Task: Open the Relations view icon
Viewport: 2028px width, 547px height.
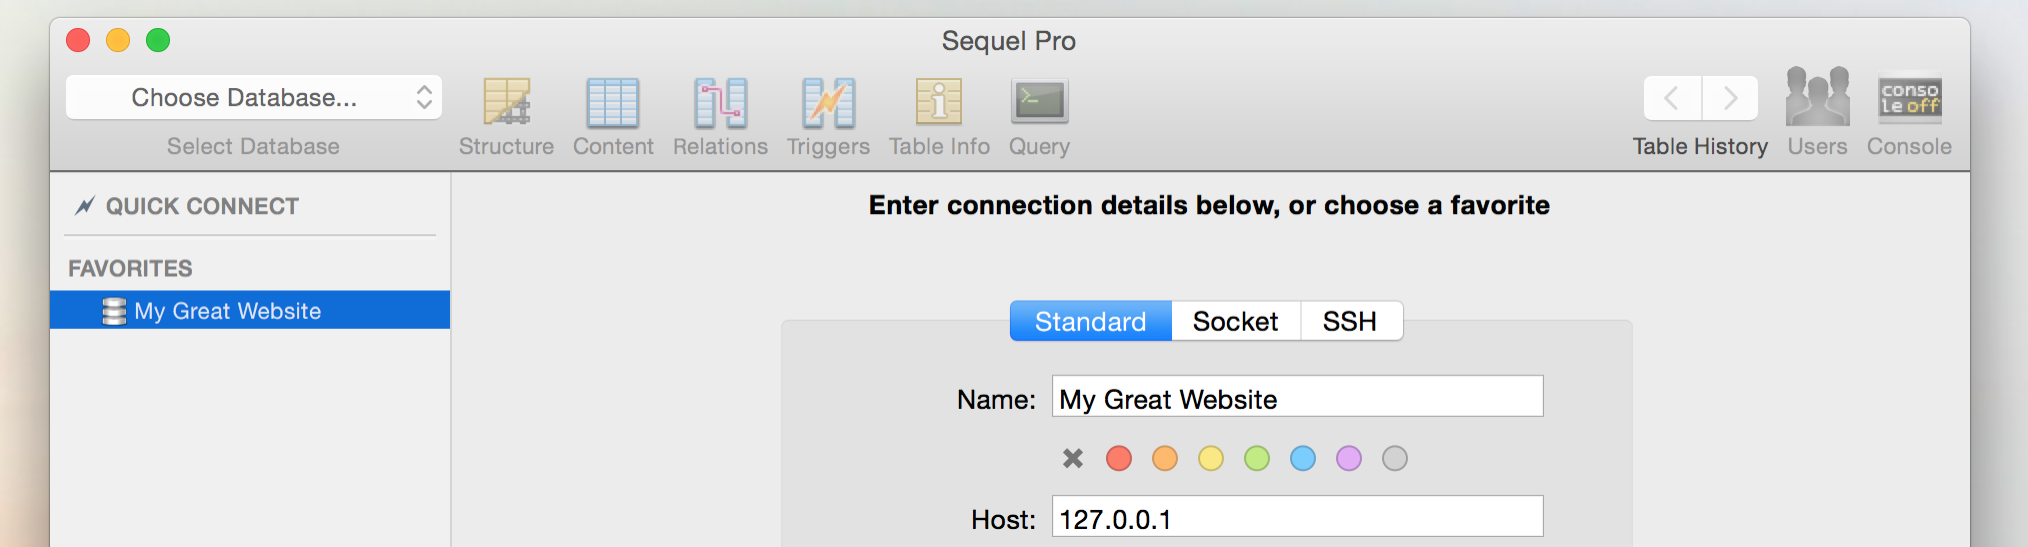Action: point(720,103)
